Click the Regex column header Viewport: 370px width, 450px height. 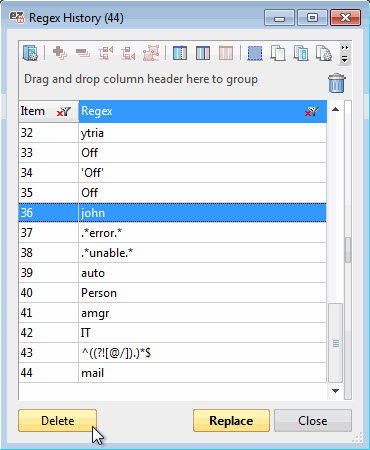tap(203, 111)
